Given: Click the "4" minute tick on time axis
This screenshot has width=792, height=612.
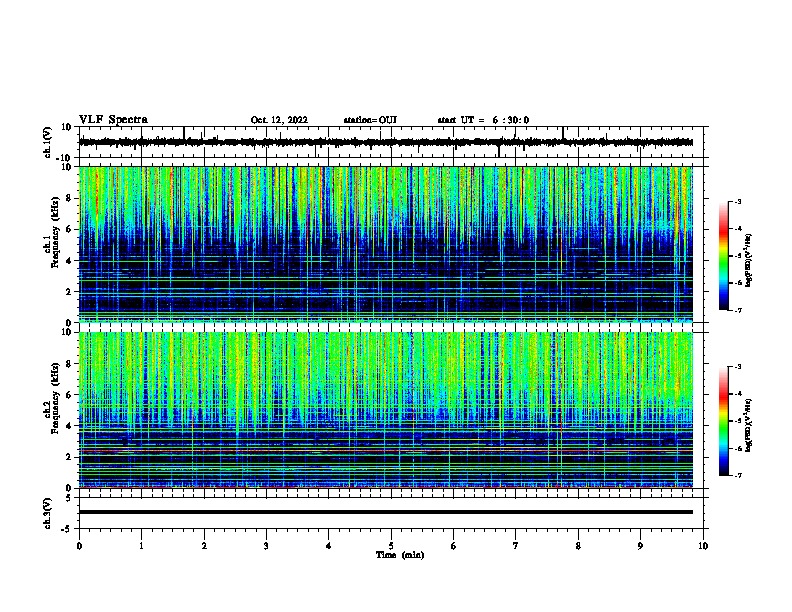Looking at the screenshot, I should coord(329,546).
